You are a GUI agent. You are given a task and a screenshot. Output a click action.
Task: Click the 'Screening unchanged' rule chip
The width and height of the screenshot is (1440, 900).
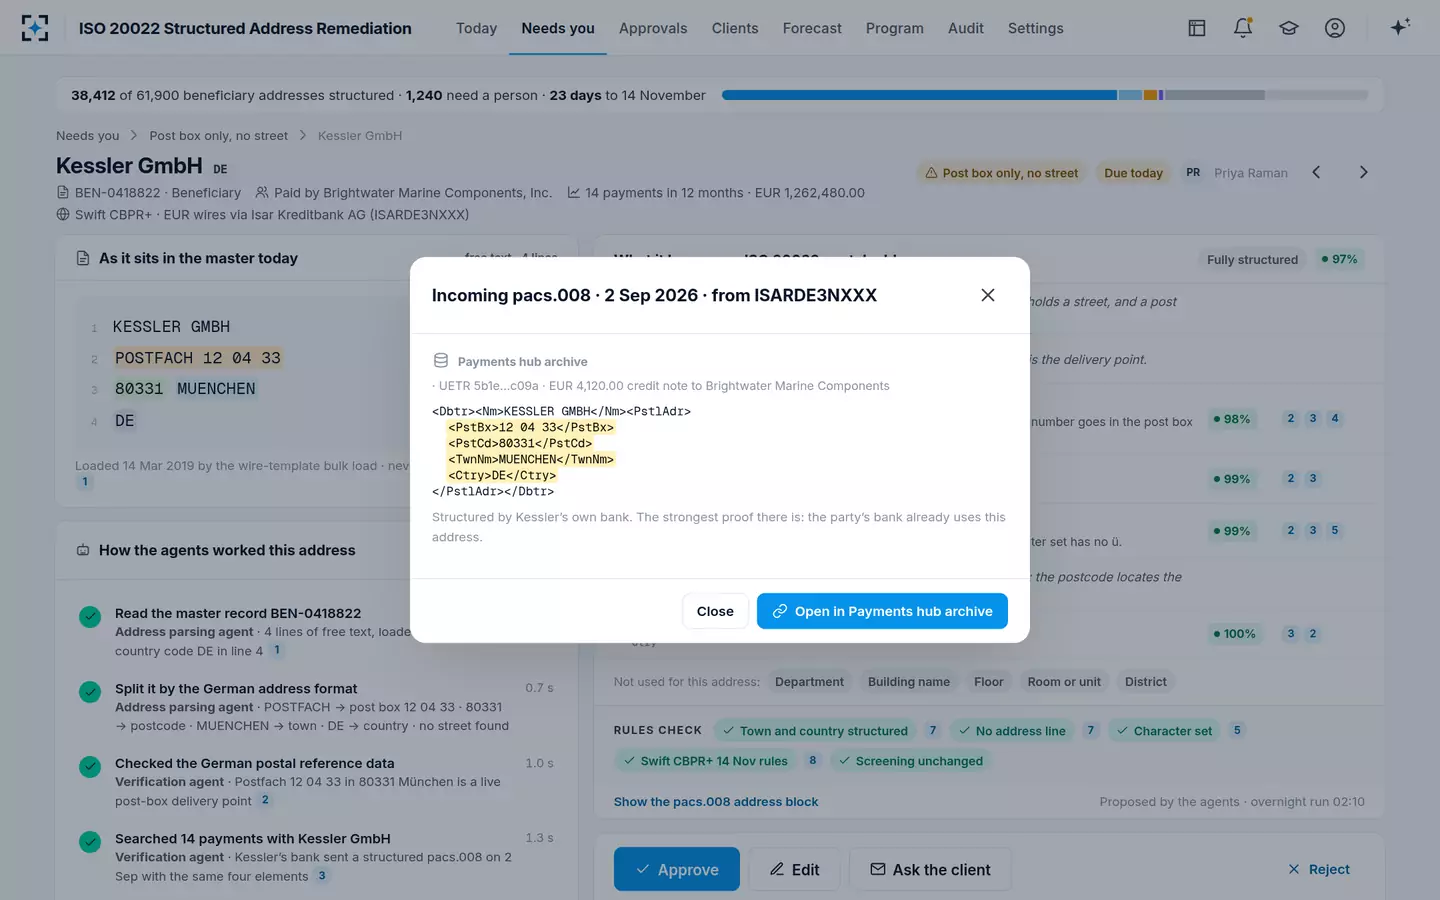[x=911, y=761]
